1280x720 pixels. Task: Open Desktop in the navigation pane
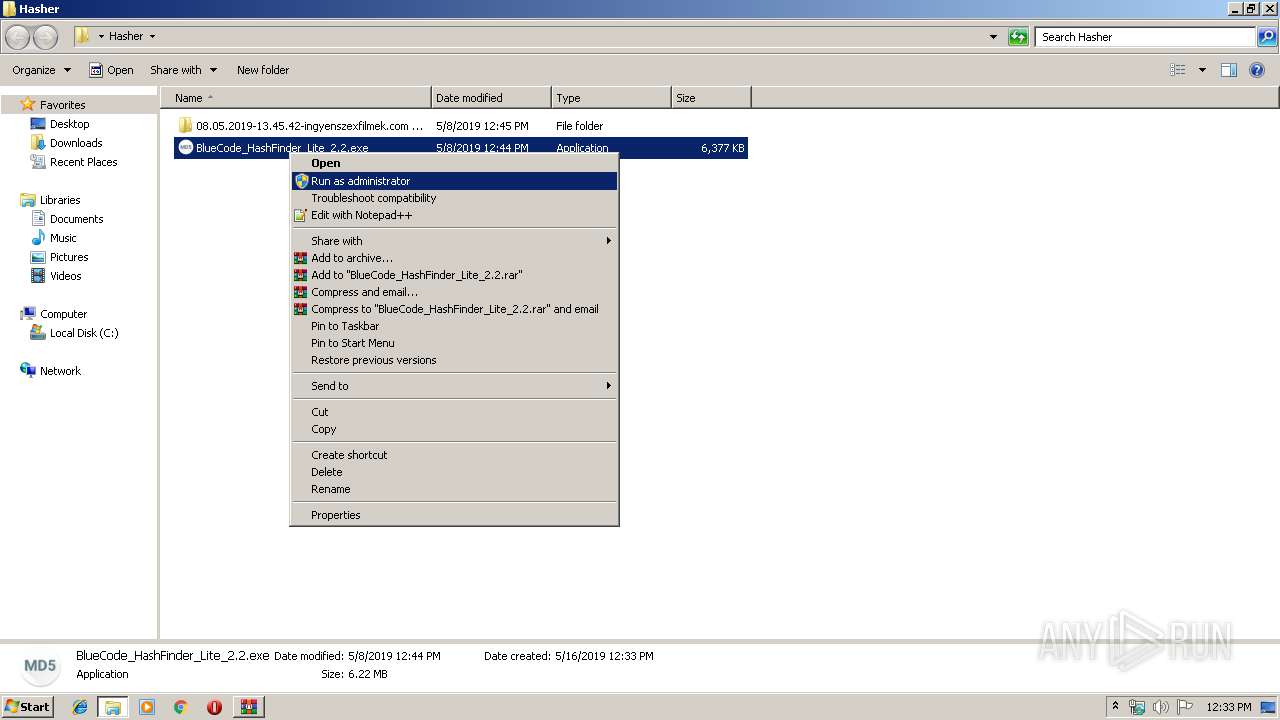pyautogui.click(x=69, y=124)
